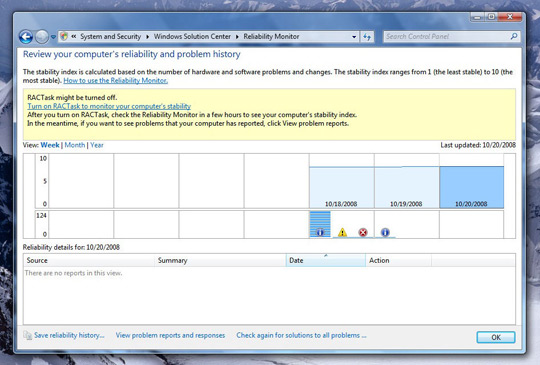Expand arrow after Windows Solution Center

tap(237, 36)
